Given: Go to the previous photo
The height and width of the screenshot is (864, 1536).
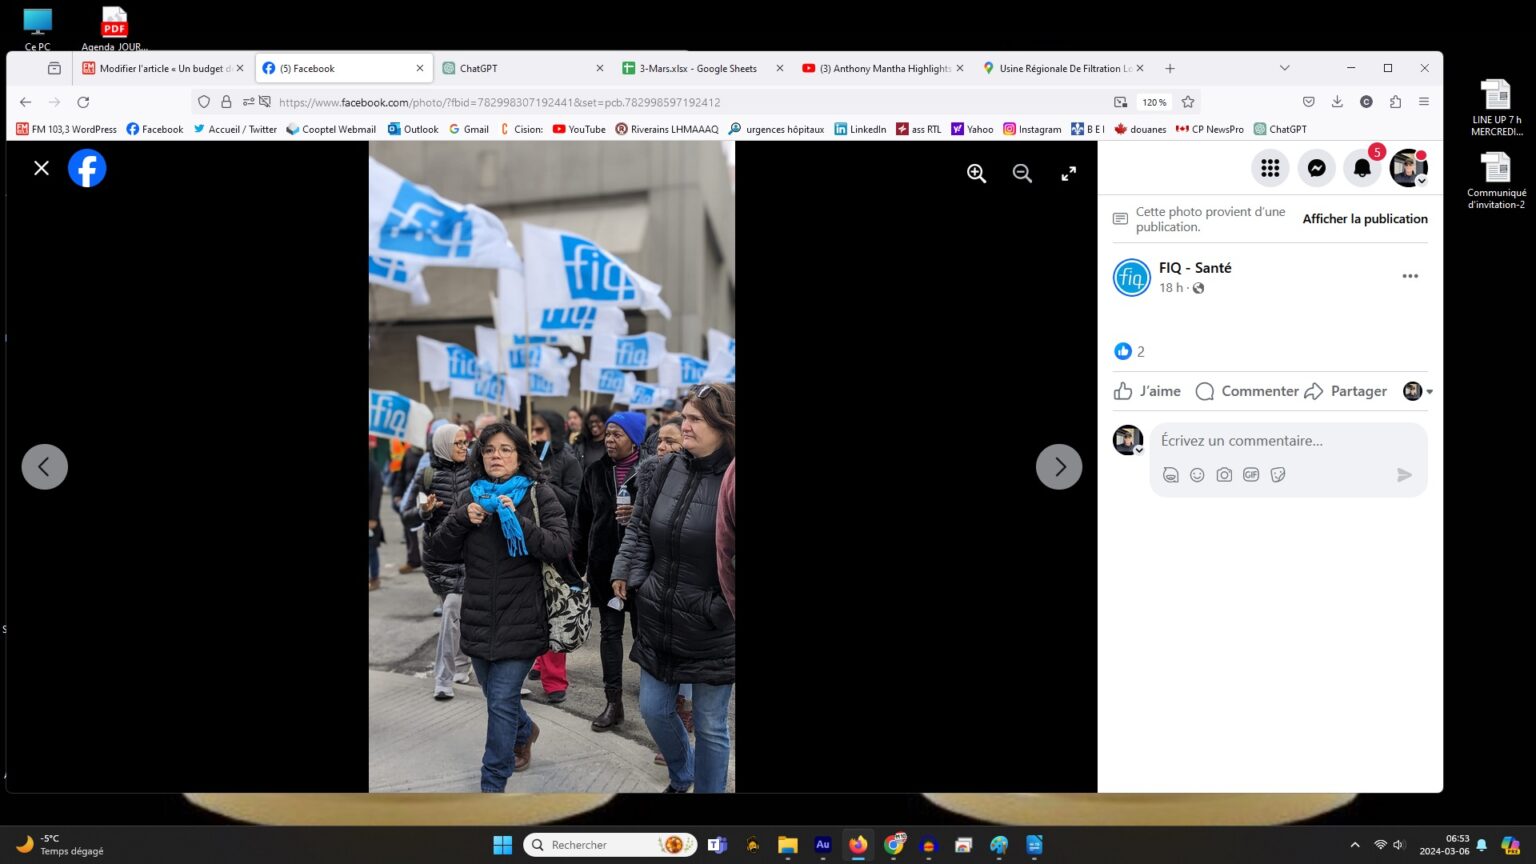Looking at the screenshot, I should (45, 467).
